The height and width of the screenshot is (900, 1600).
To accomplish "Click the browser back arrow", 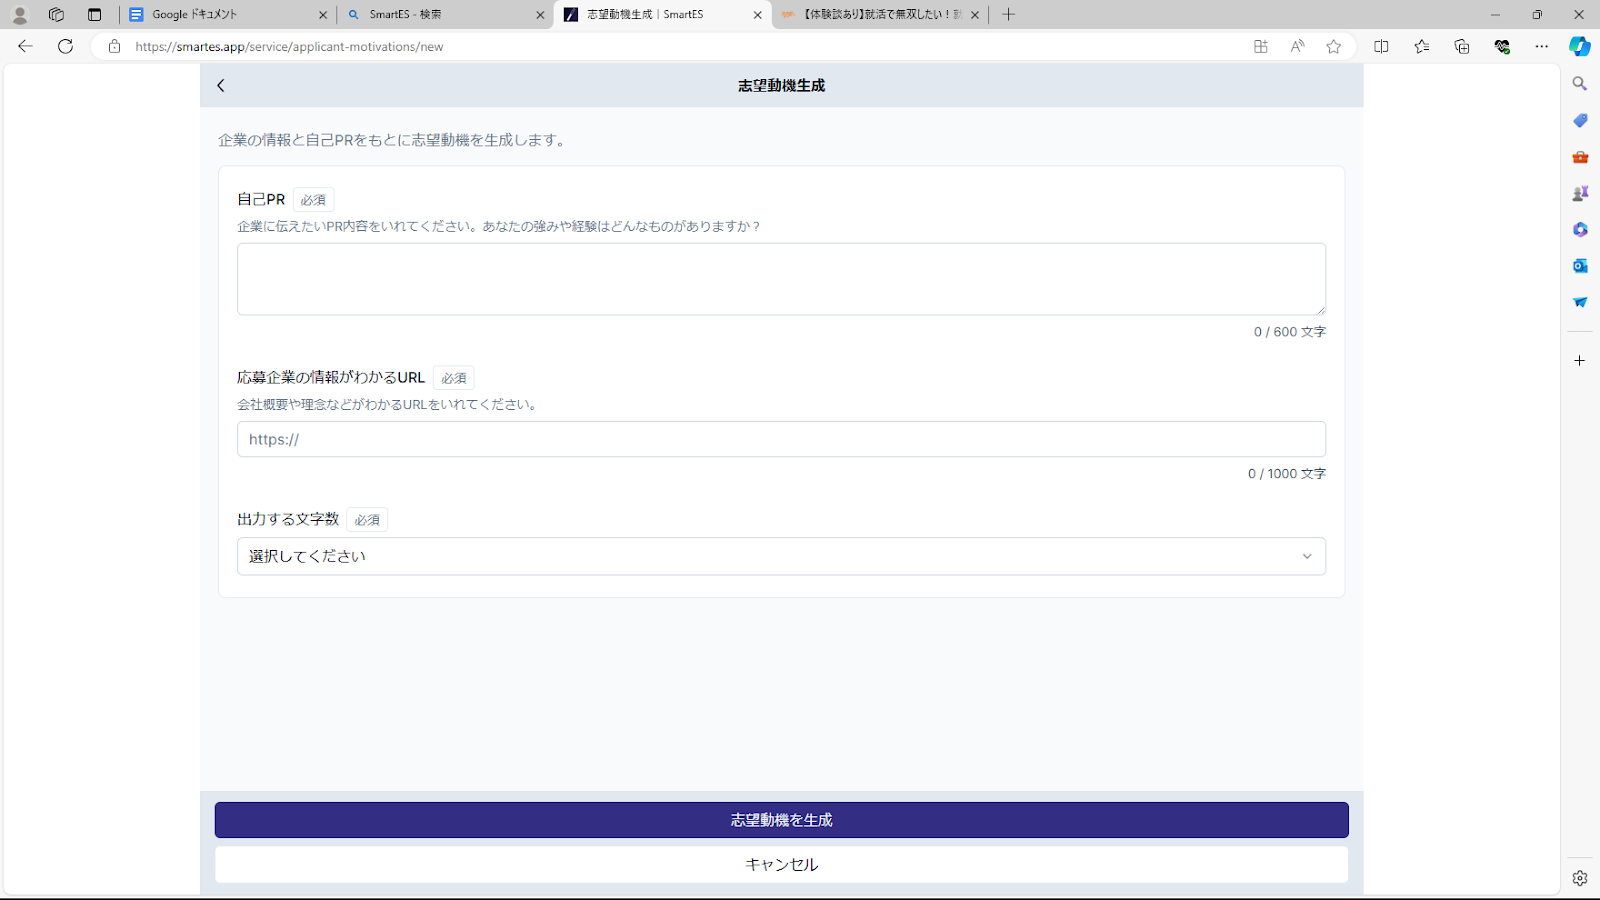I will coord(26,46).
